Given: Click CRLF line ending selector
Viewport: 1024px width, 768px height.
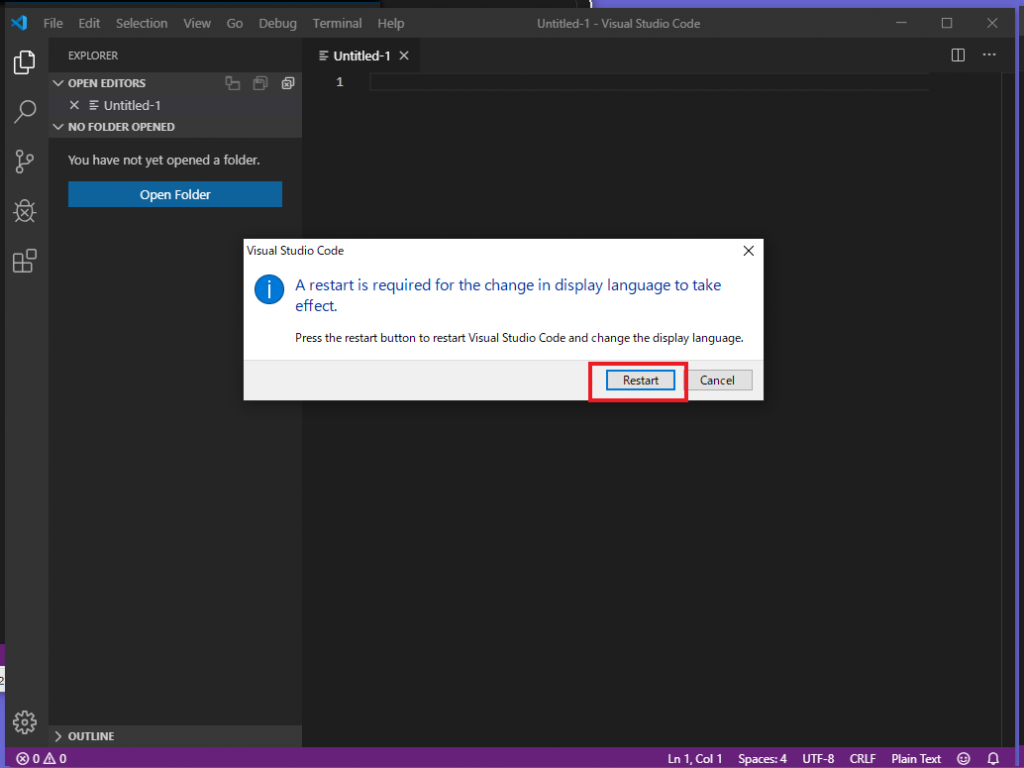Looking at the screenshot, I should [x=862, y=759].
